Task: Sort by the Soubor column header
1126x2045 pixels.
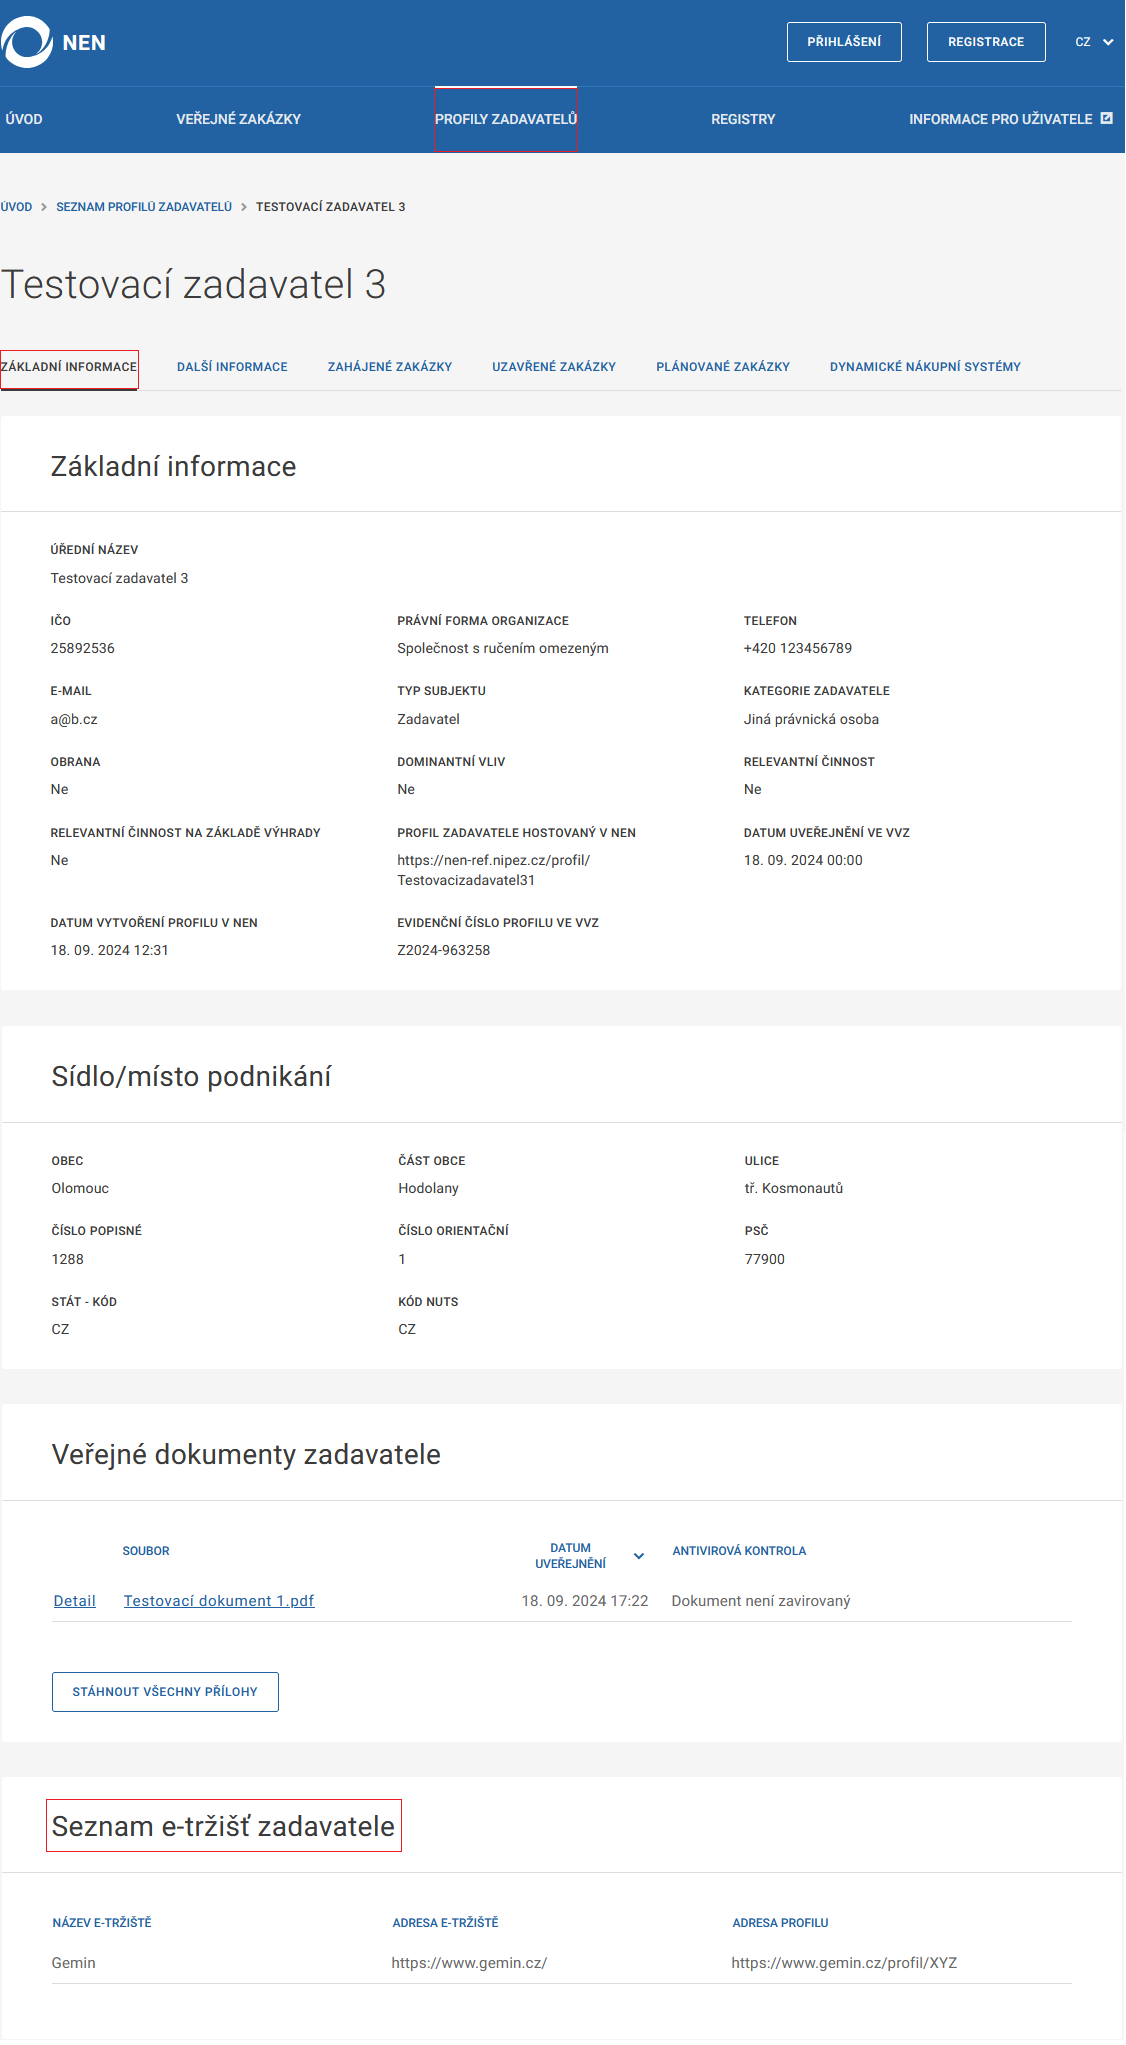Action: pyautogui.click(x=146, y=1551)
